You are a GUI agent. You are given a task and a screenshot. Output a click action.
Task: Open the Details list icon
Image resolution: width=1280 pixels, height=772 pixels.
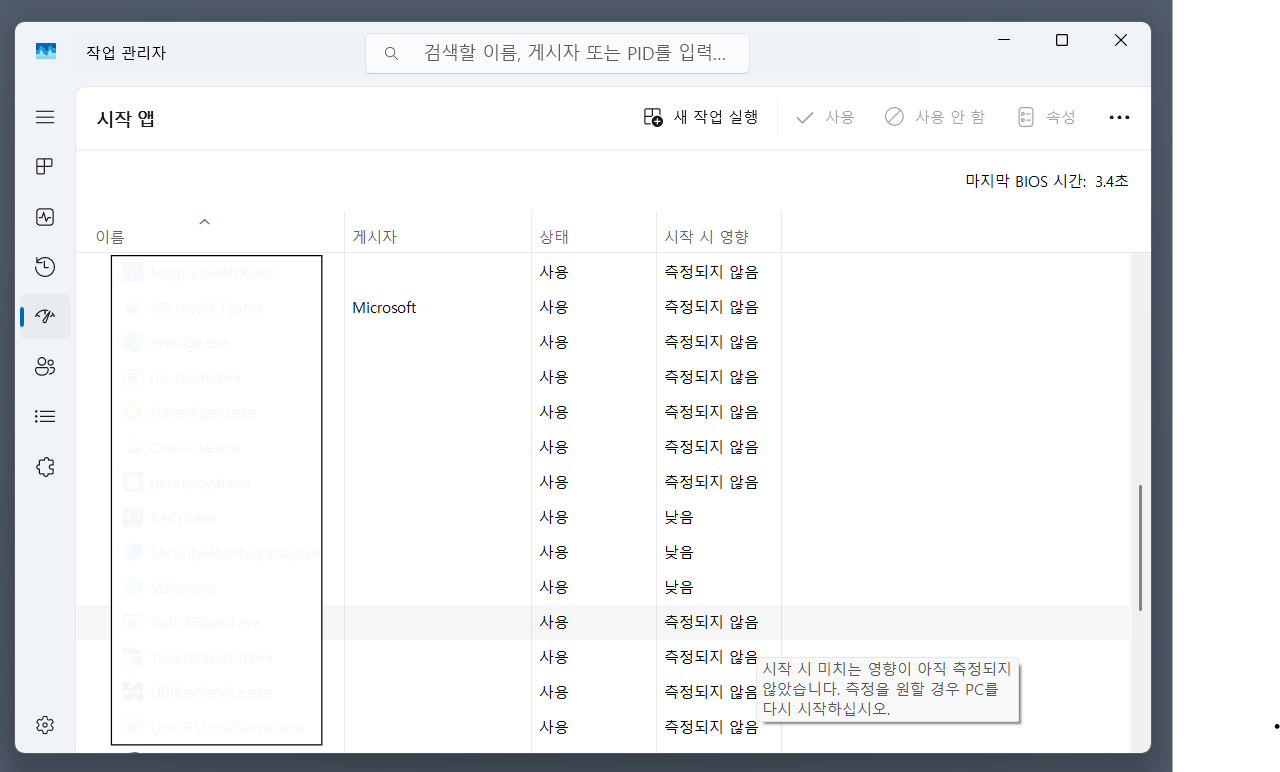pyautogui.click(x=45, y=417)
